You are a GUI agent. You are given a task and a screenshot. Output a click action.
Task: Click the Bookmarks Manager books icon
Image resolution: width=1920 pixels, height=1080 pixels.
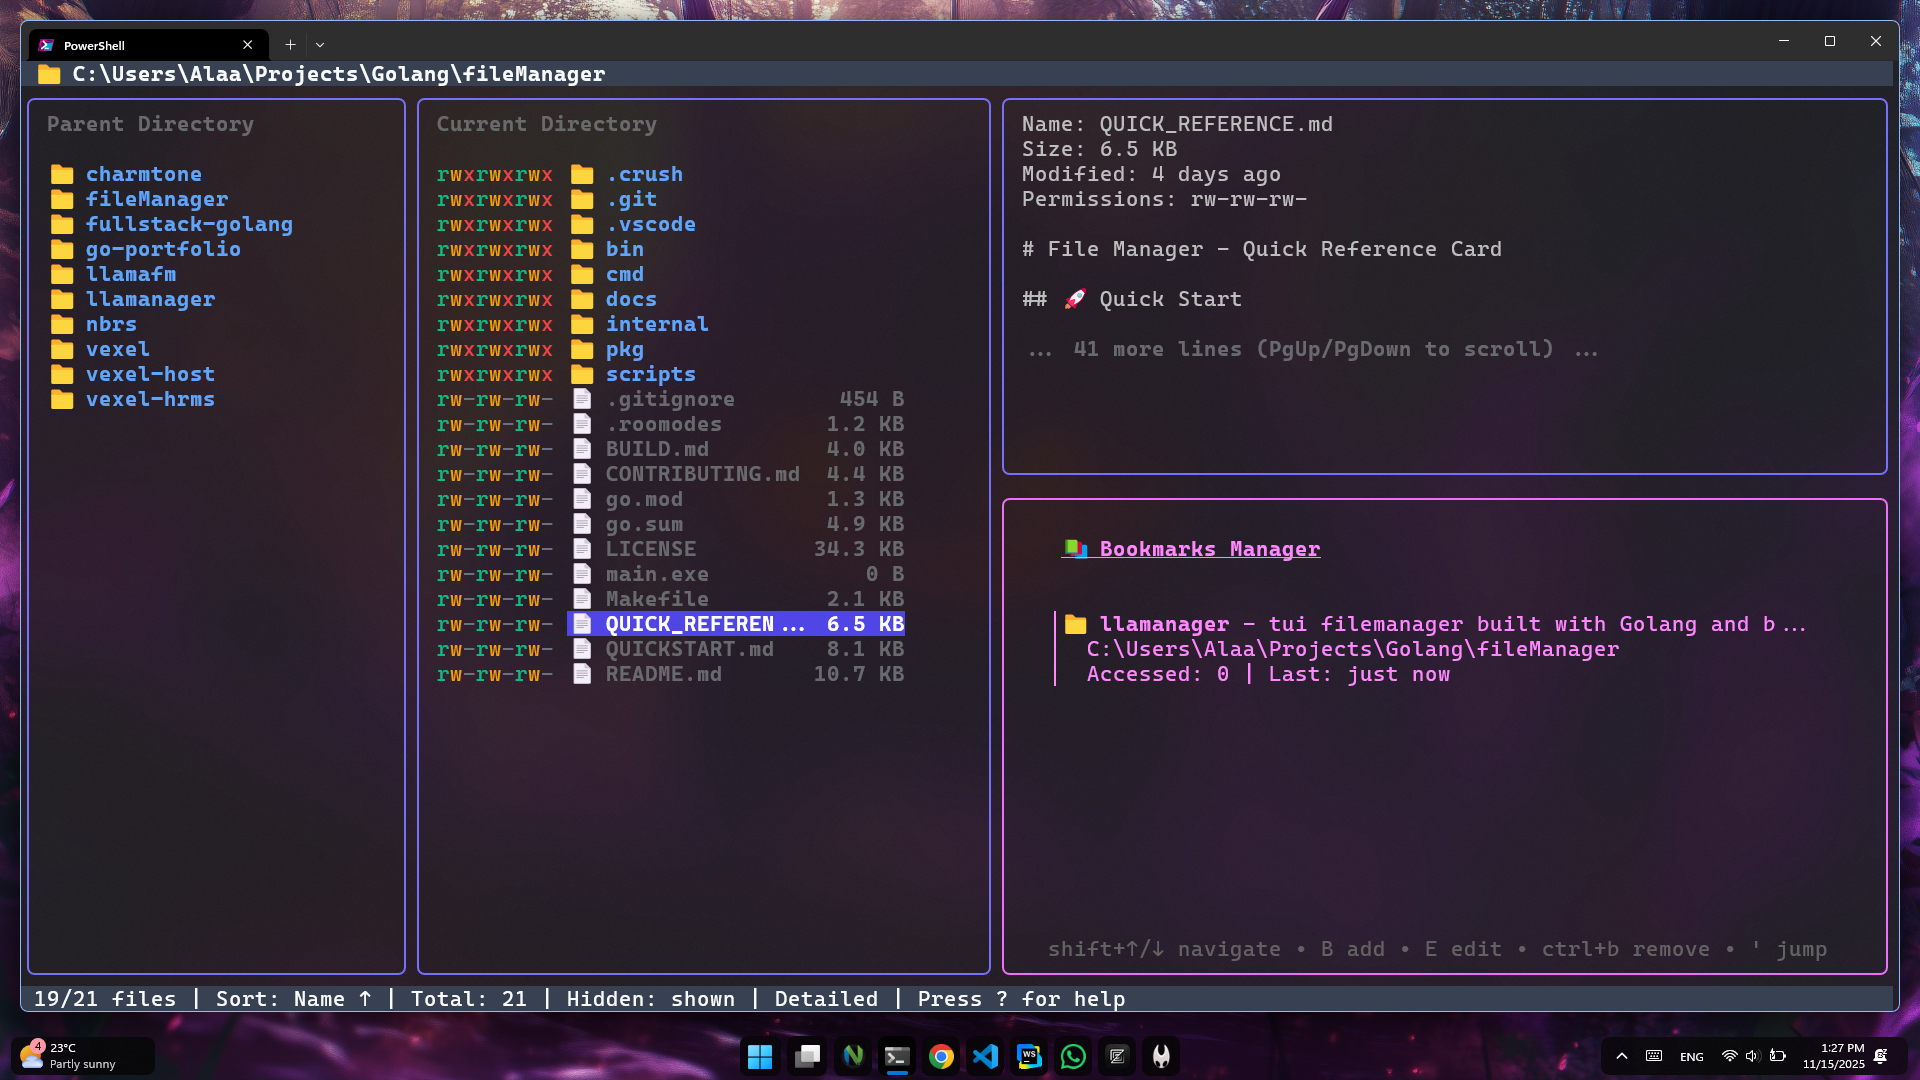pos(1076,549)
